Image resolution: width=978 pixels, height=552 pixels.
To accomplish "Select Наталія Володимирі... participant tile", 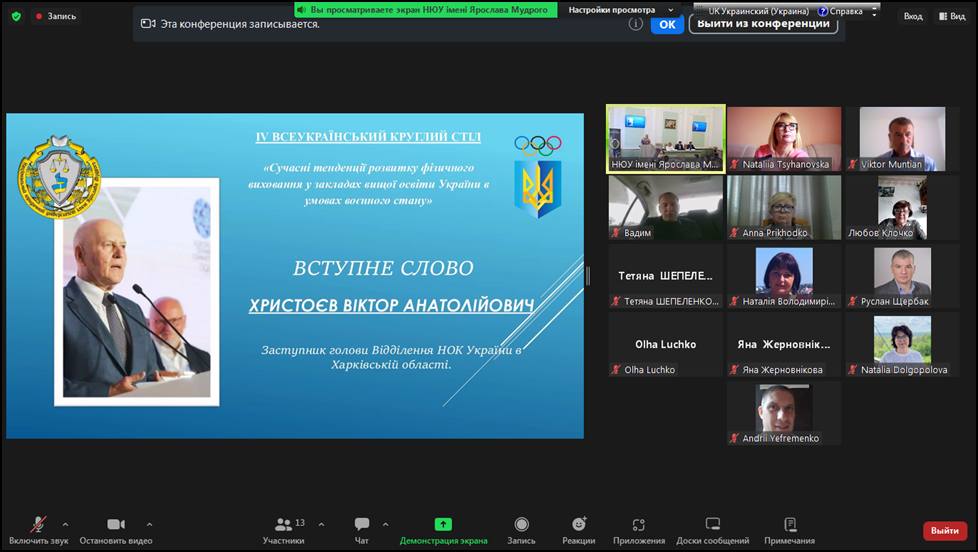I will tap(784, 276).
